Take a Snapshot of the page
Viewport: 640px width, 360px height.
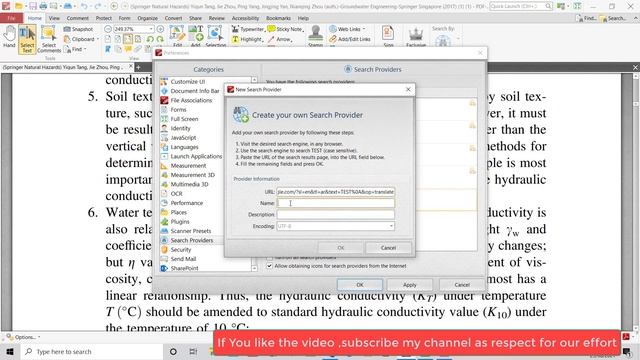coord(78,29)
